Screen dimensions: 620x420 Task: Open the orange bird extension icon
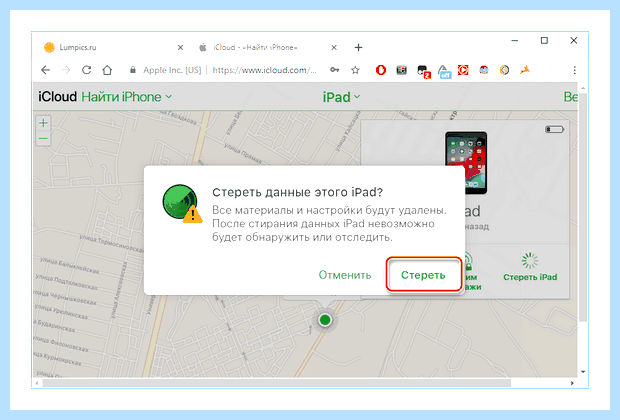tap(525, 70)
